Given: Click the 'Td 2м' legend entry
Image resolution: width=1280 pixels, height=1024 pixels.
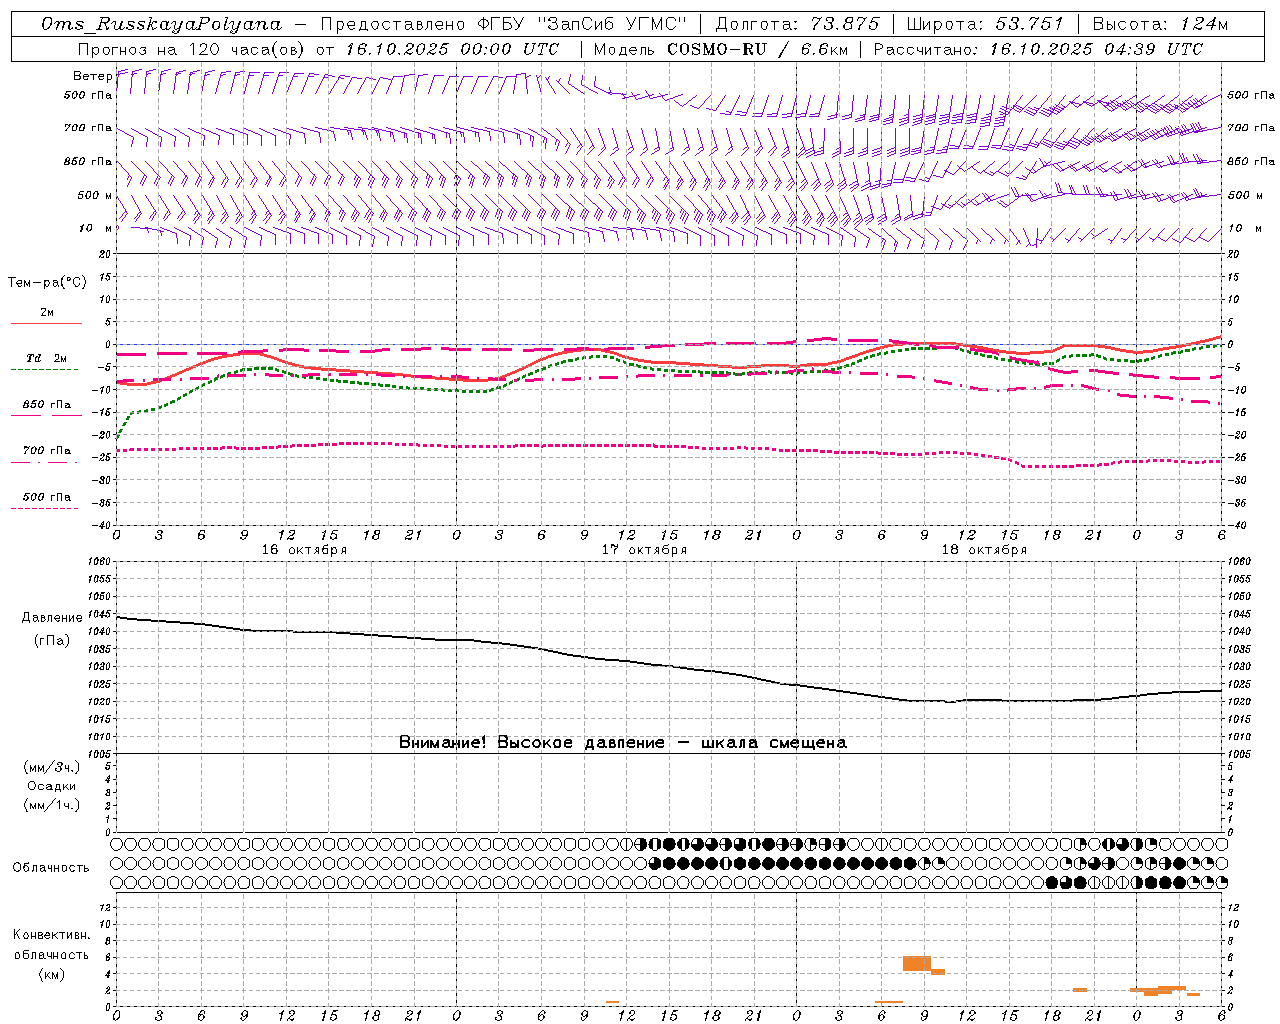Looking at the screenshot, I should (47, 358).
